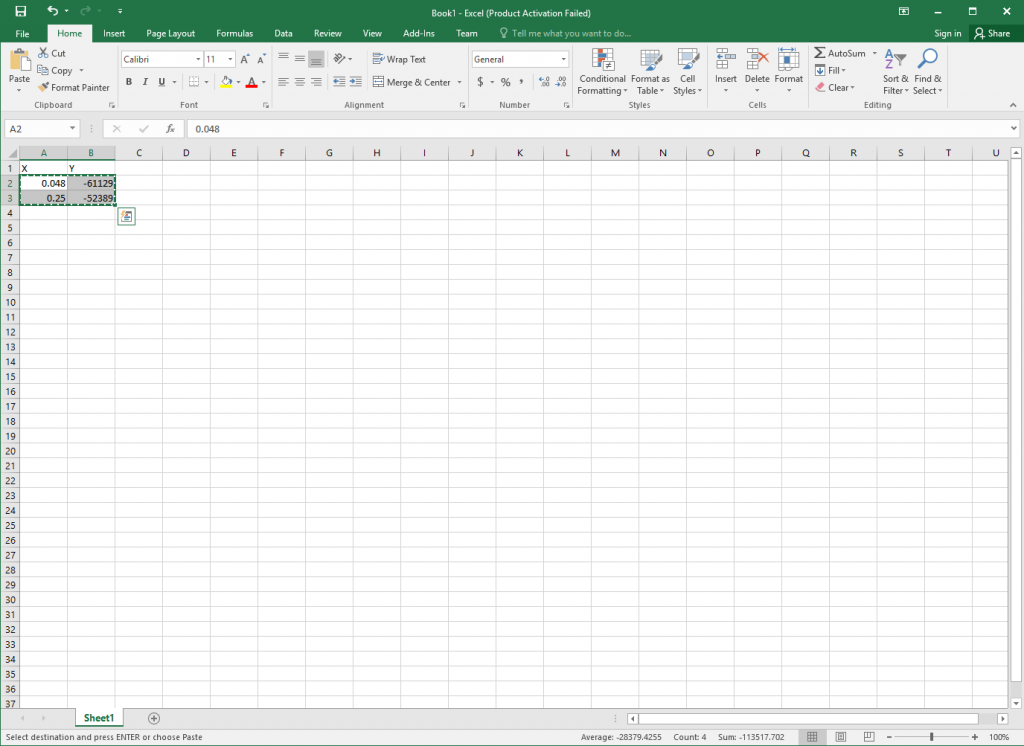Open the Clear dropdown
Image resolution: width=1024 pixels, height=746 pixels.
835,88
